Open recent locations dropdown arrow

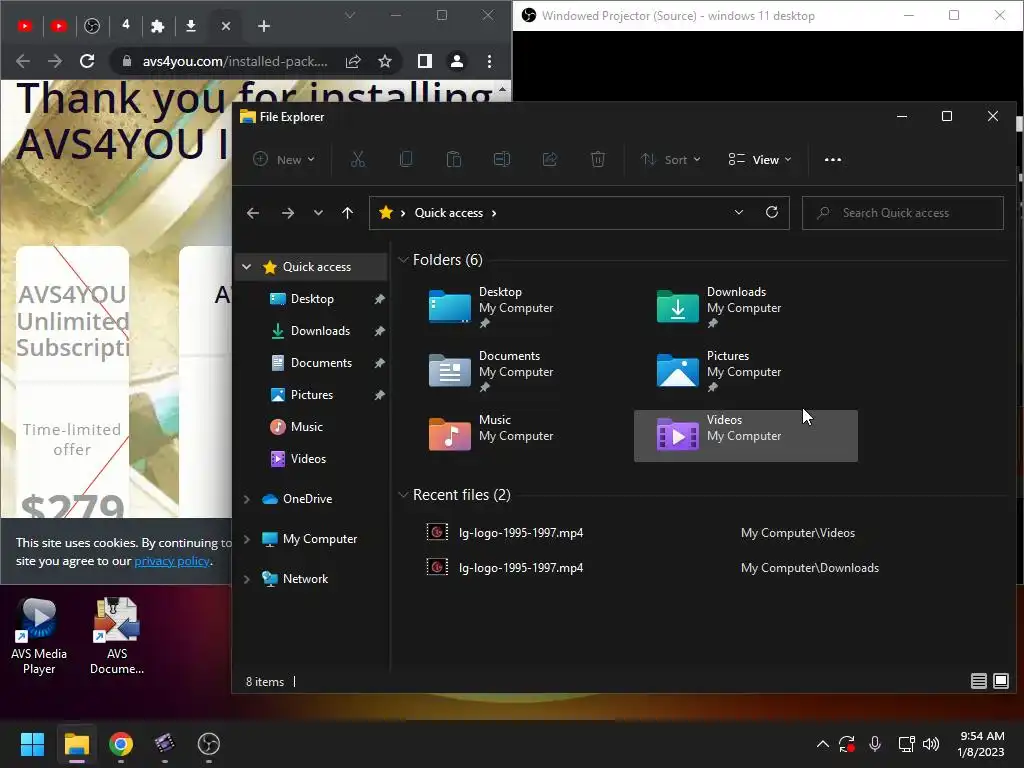(x=318, y=213)
